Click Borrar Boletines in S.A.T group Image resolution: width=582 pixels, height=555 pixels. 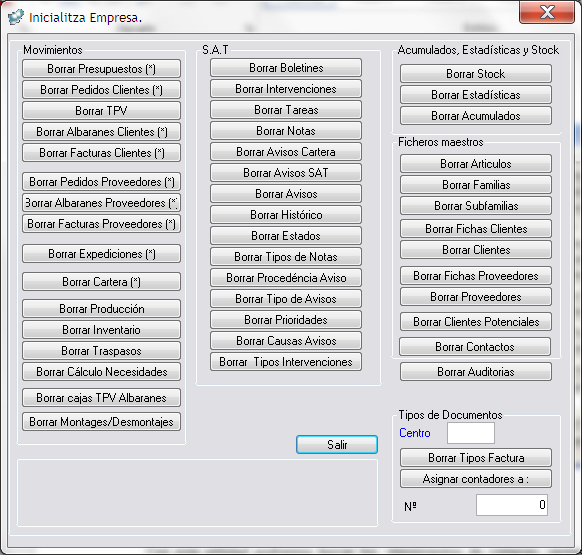coord(286,68)
